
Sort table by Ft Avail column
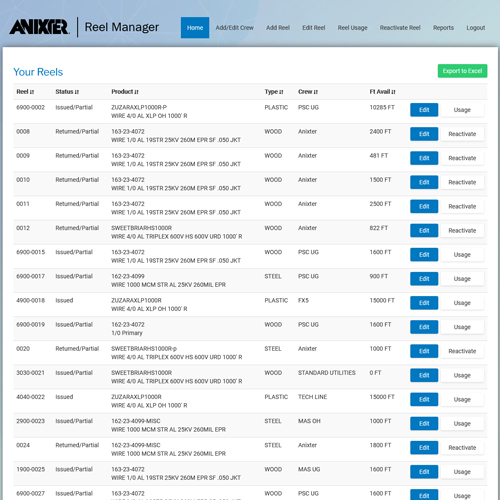[x=382, y=92]
